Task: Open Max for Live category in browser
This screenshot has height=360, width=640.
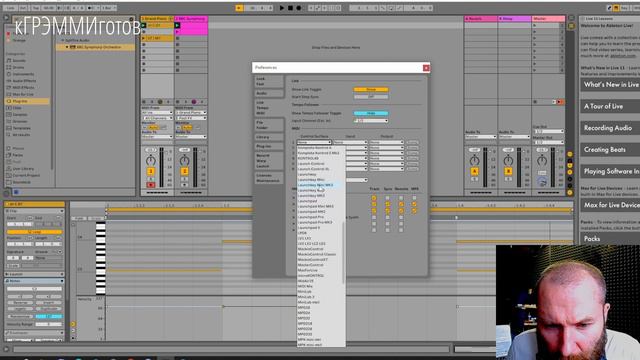Action: pyautogui.click(x=23, y=94)
